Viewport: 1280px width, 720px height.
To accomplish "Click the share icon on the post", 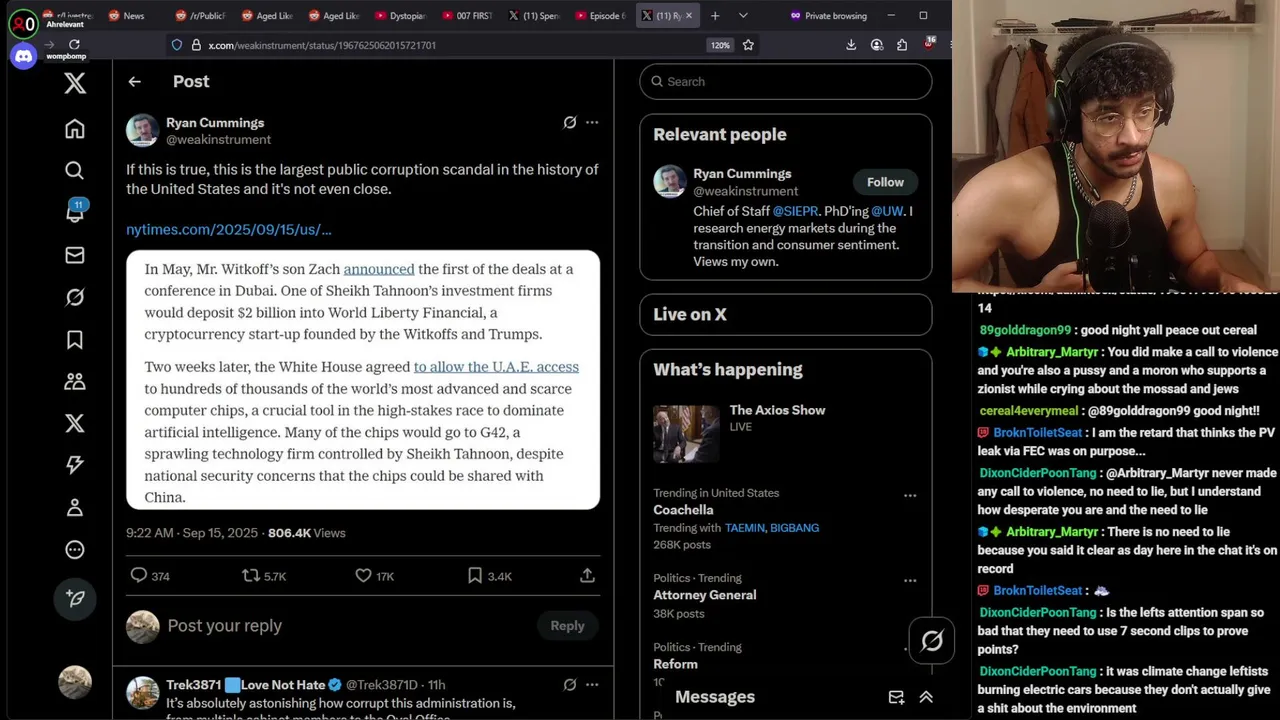I will (588, 575).
